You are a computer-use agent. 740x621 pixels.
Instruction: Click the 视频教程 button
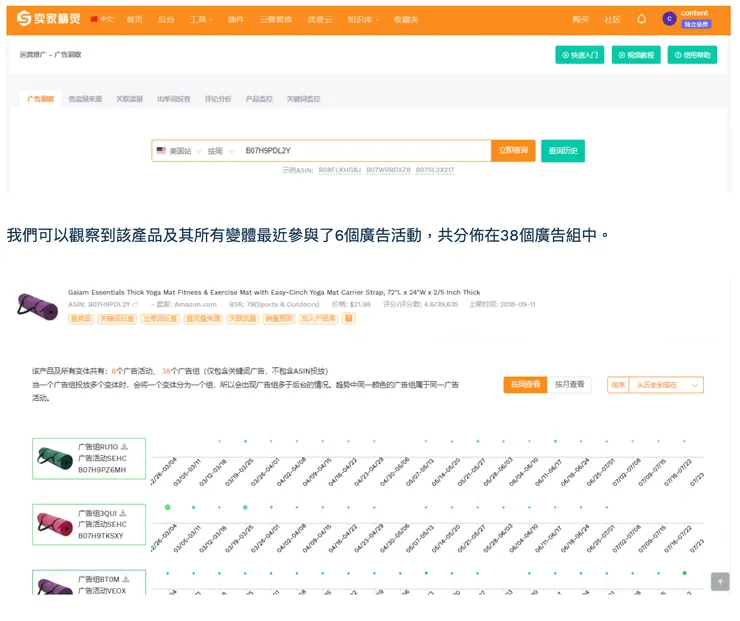tap(636, 55)
